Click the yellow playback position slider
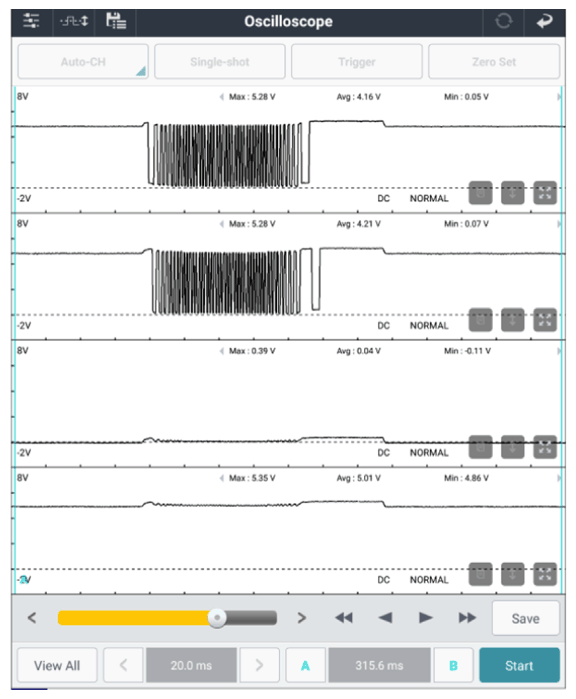576x699 pixels. pyautogui.click(x=168, y=618)
